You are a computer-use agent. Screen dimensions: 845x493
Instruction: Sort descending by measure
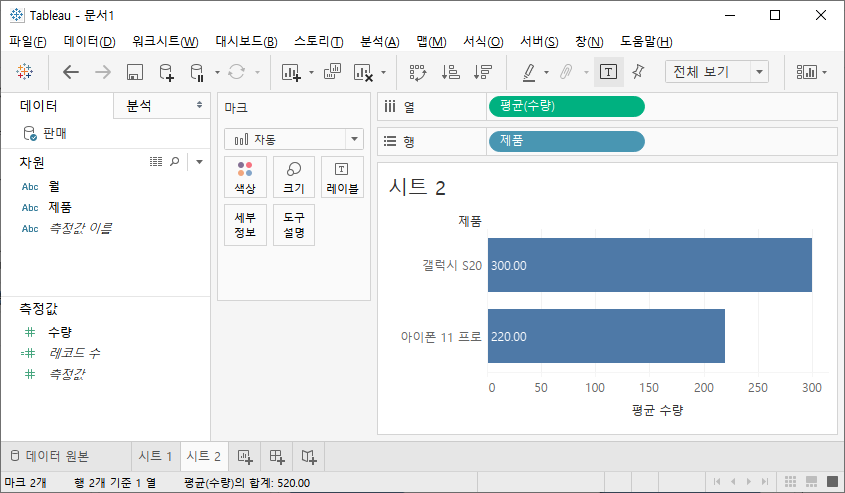(483, 72)
